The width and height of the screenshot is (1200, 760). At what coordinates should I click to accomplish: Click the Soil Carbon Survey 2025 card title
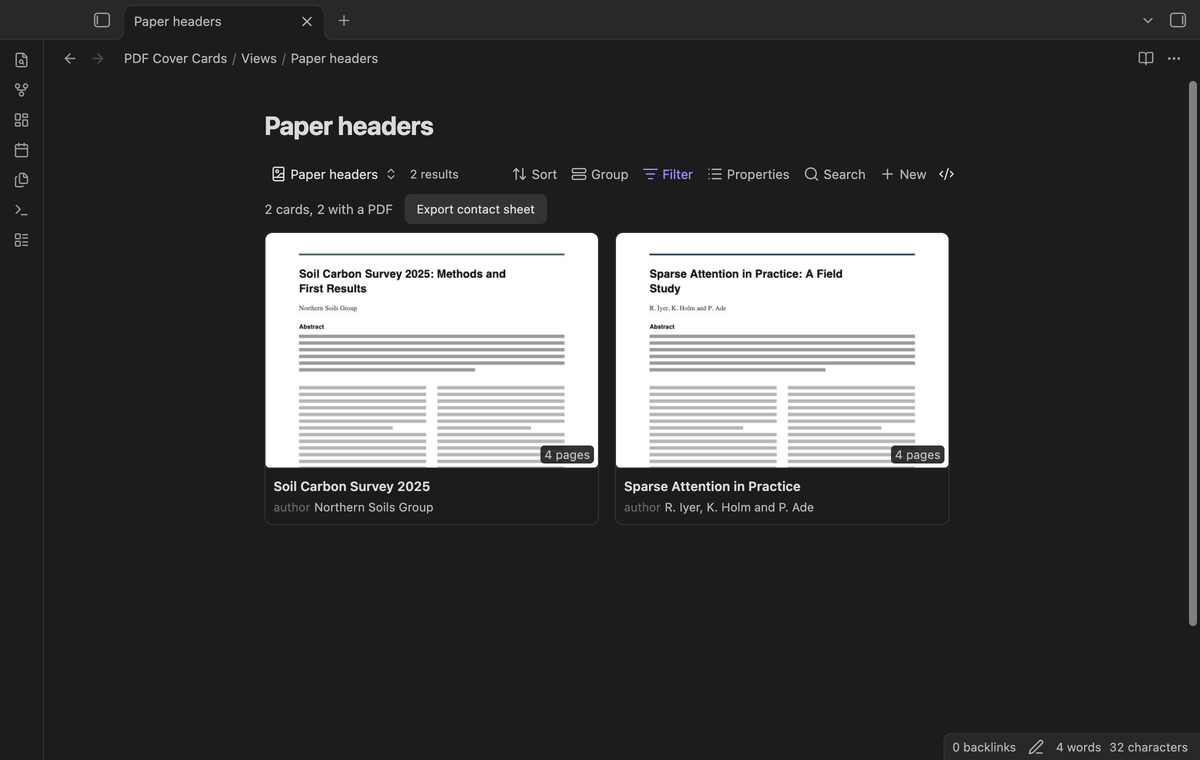[x=352, y=486]
